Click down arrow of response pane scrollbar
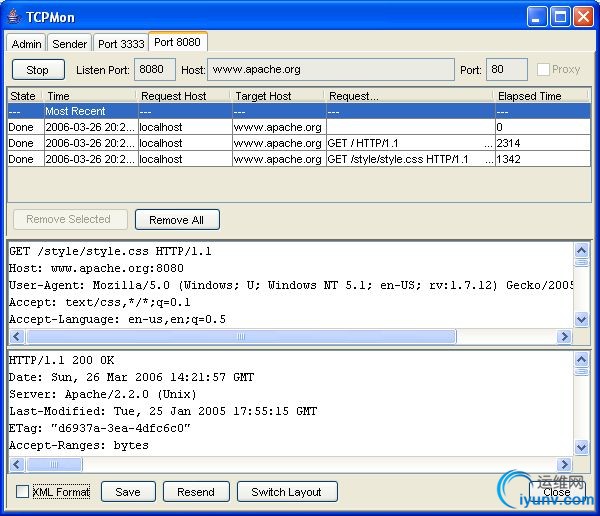Viewport: 600px width, 516px height. pyautogui.click(x=582, y=447)
